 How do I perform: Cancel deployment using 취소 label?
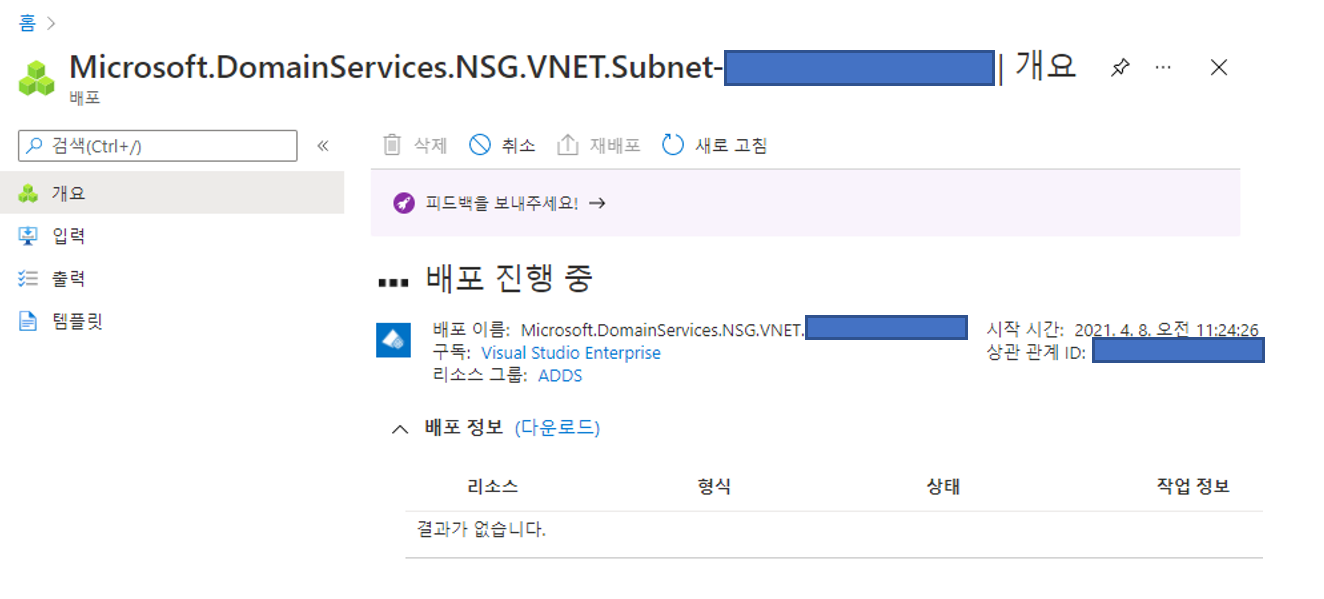tap(518, 145)
